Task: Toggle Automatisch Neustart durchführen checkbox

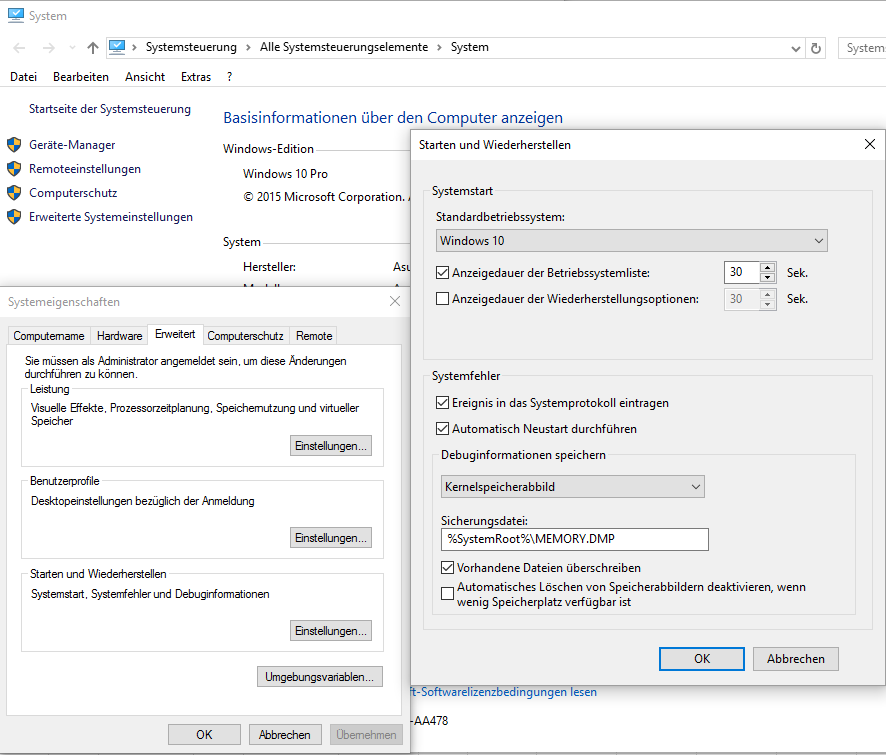Action: [442, 429]
